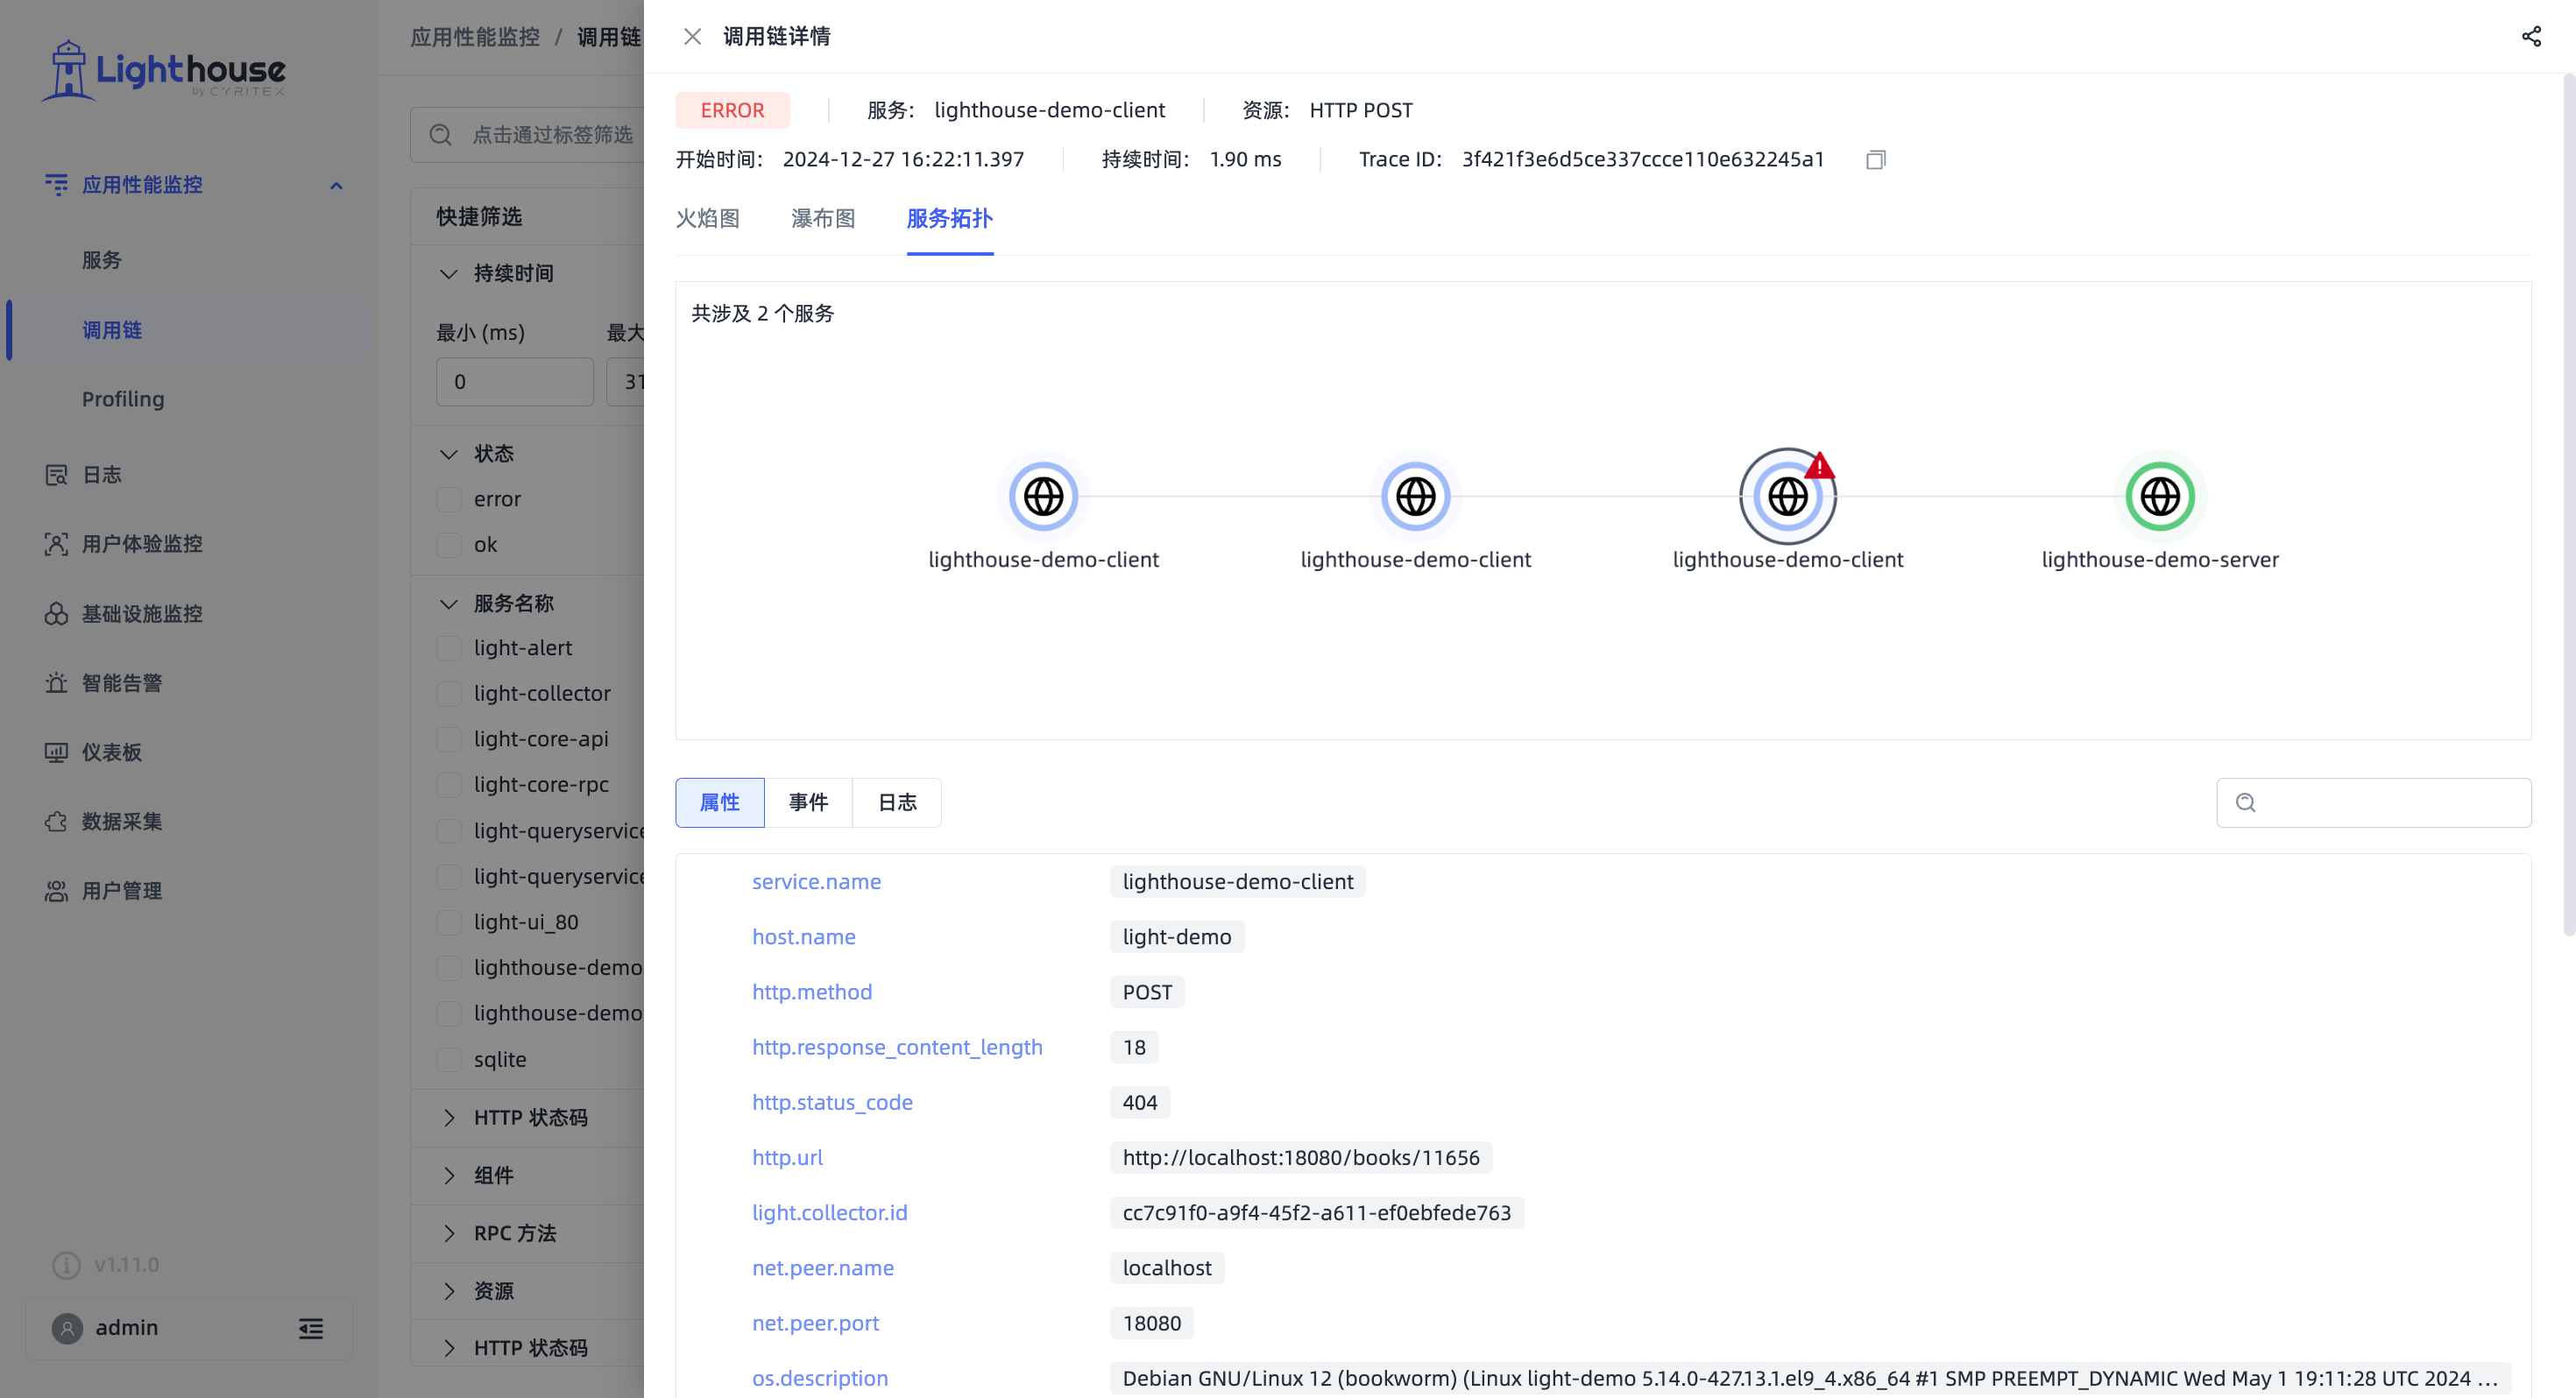
Task: Collapse the sidebar with the menu-fold icon
Action: 311,1328
